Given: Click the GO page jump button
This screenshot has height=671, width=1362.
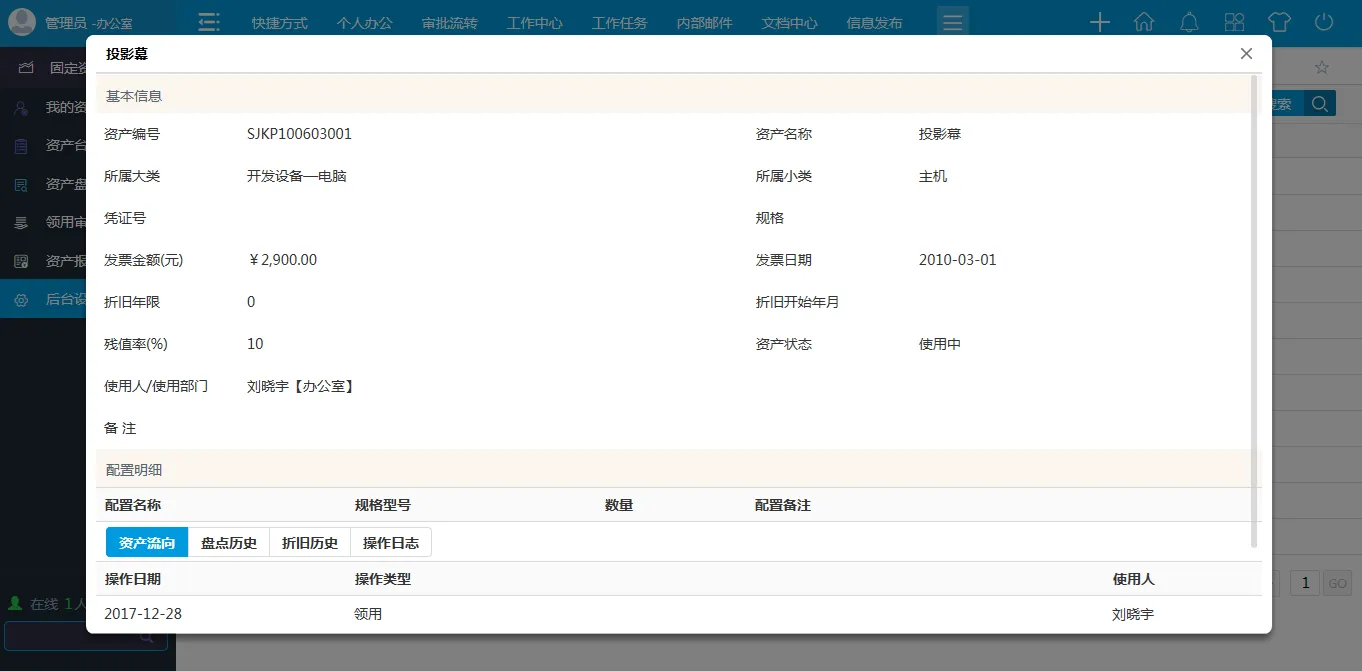Looking at the screenshot, I should click(1337, 584).
